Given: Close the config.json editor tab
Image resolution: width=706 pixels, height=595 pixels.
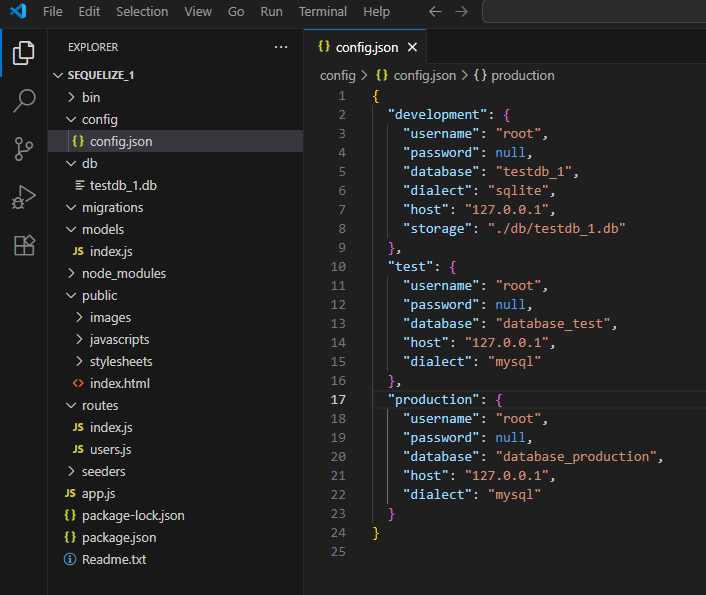Looking at the screenshot, I should (x=412, y=47).
